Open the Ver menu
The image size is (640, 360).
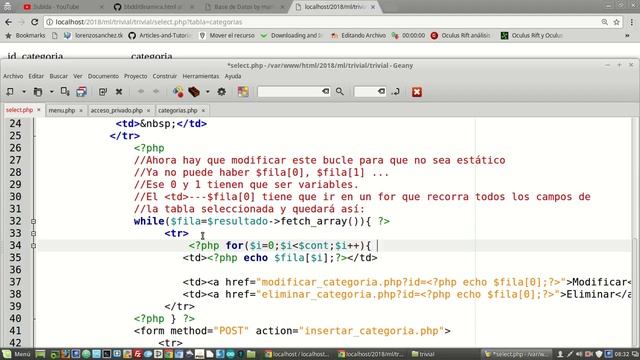tap(78, 76)
